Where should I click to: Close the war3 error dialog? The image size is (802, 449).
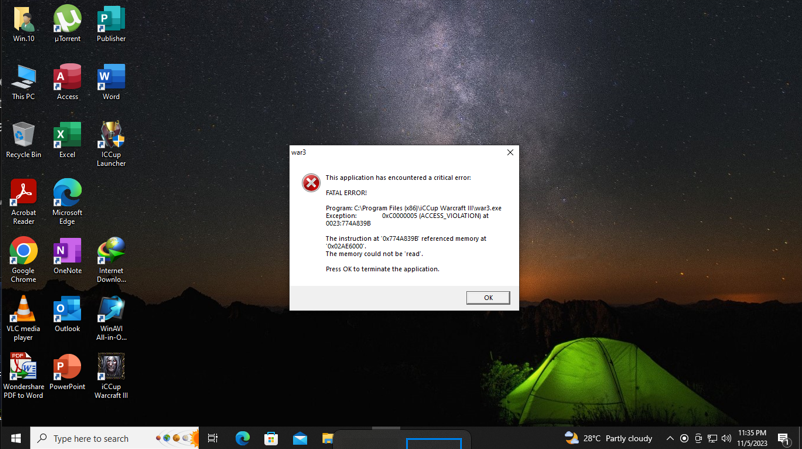(510, 153)
